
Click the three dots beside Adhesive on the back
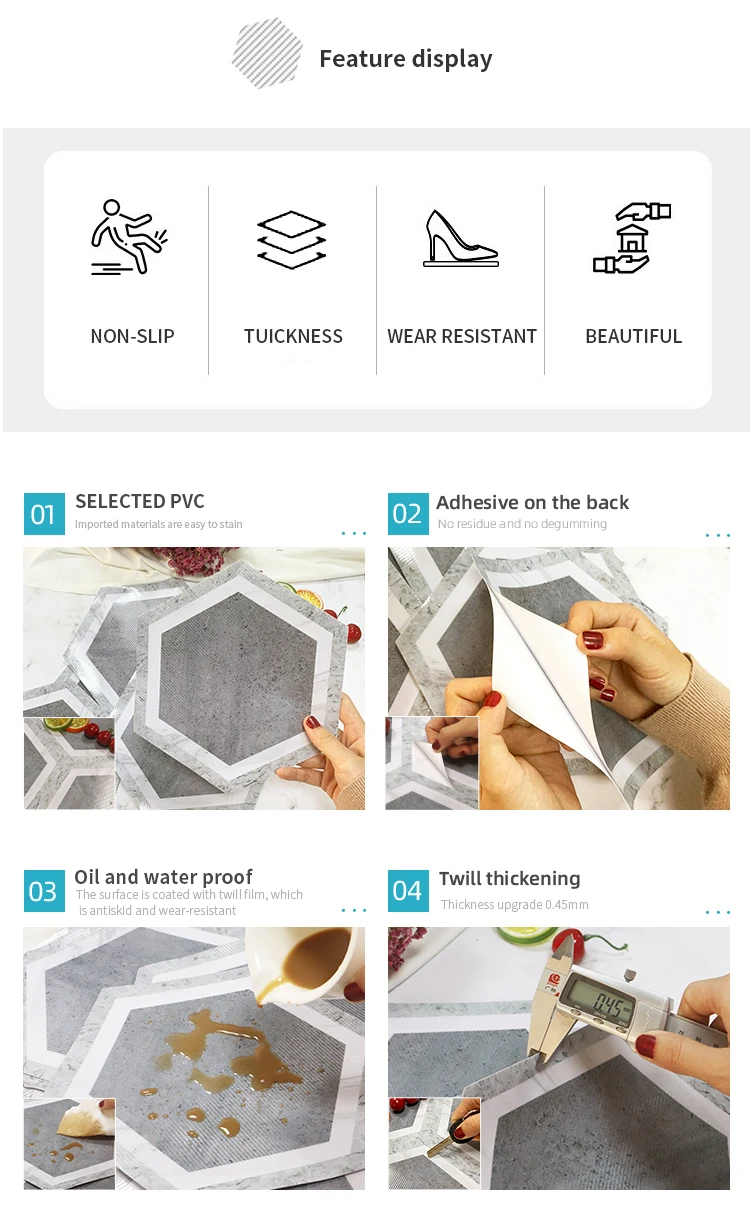point(718,535)
